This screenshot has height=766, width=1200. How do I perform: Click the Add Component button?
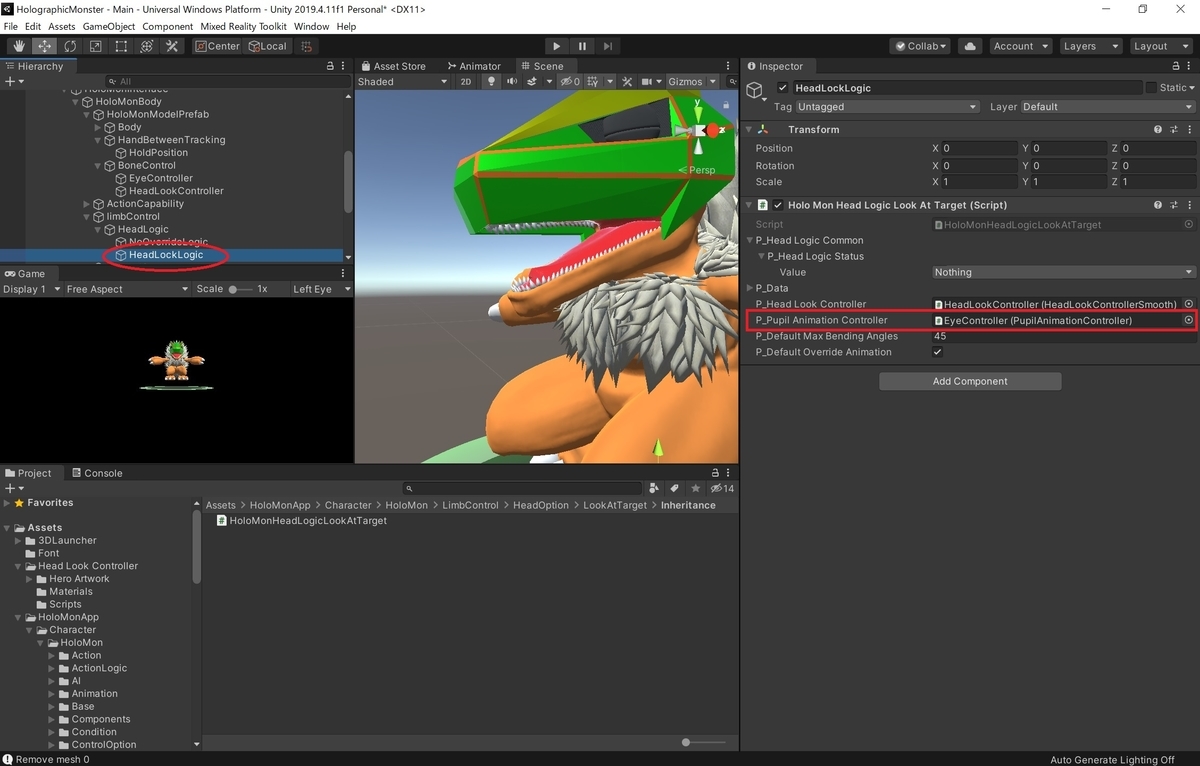tap(970, 381)
